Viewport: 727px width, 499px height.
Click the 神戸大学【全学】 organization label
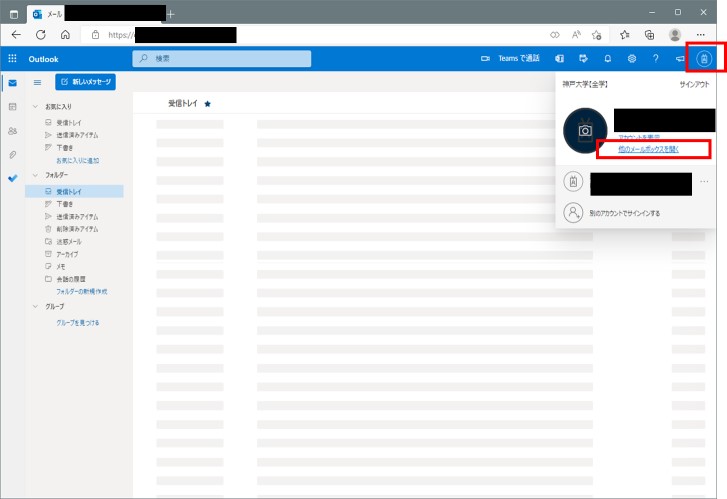click(585, 84)
